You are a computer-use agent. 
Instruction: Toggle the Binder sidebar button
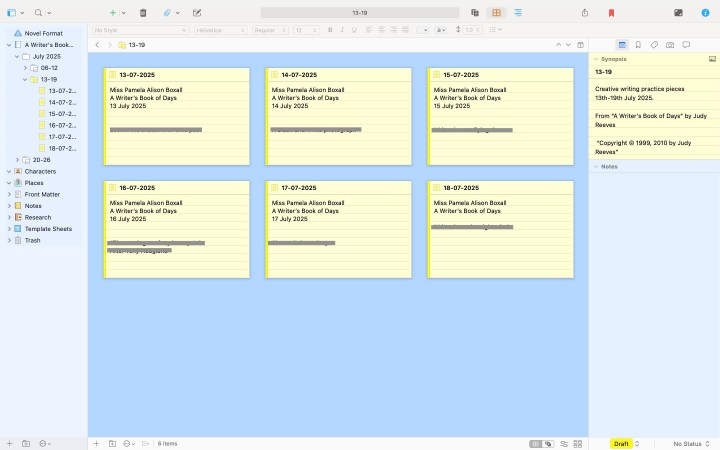14,13
